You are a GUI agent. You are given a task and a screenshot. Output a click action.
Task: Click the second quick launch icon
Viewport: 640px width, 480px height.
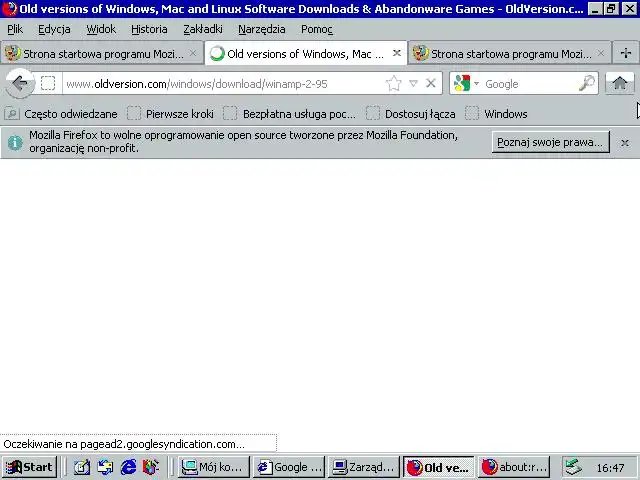(x=105, y=467)
